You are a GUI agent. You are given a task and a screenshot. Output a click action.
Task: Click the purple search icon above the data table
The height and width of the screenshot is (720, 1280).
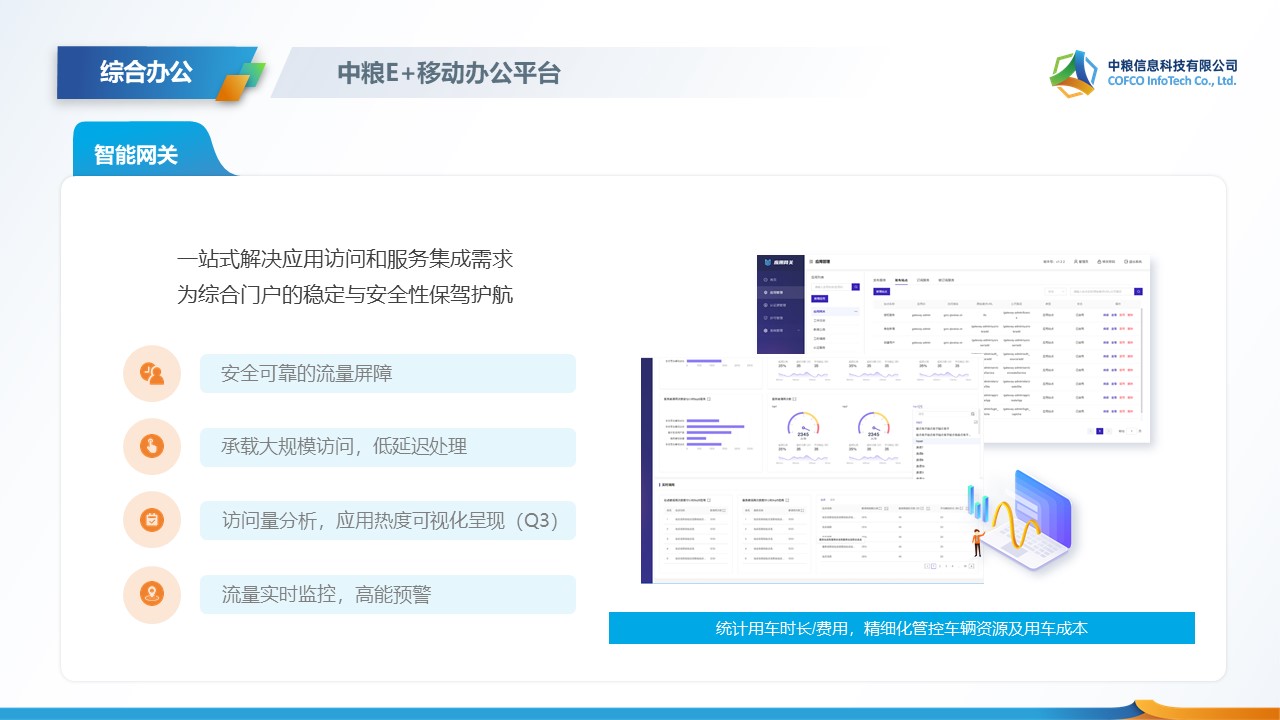(x=1138, y=292)
